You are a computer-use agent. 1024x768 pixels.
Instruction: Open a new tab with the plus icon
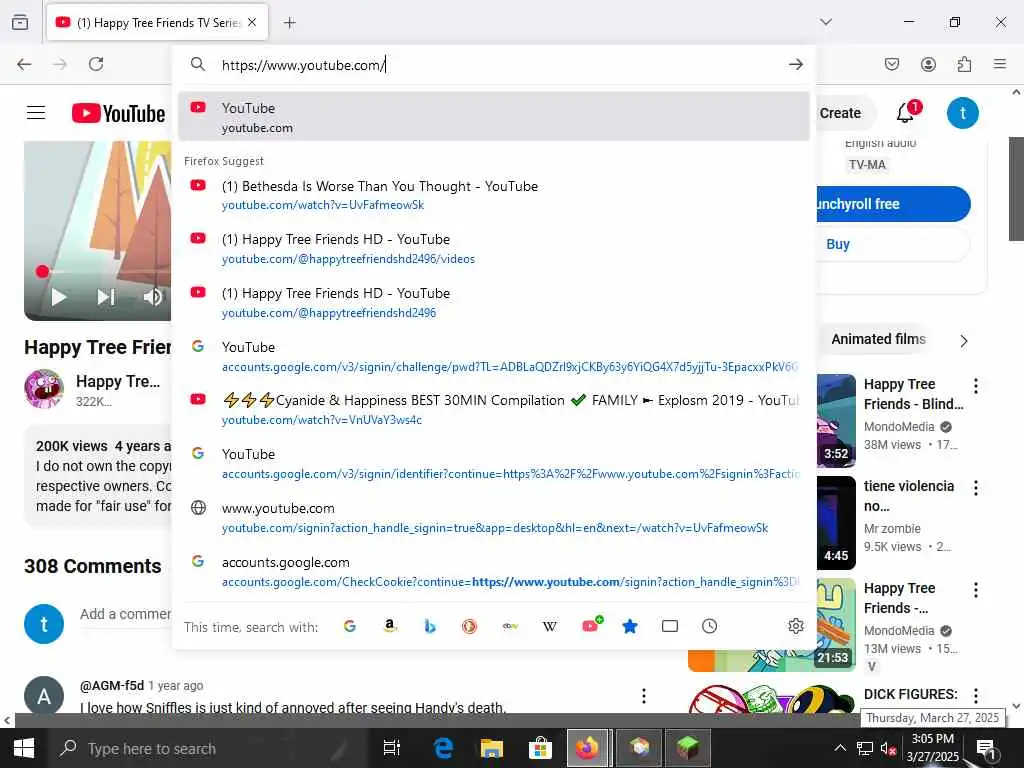pos(289,23)
